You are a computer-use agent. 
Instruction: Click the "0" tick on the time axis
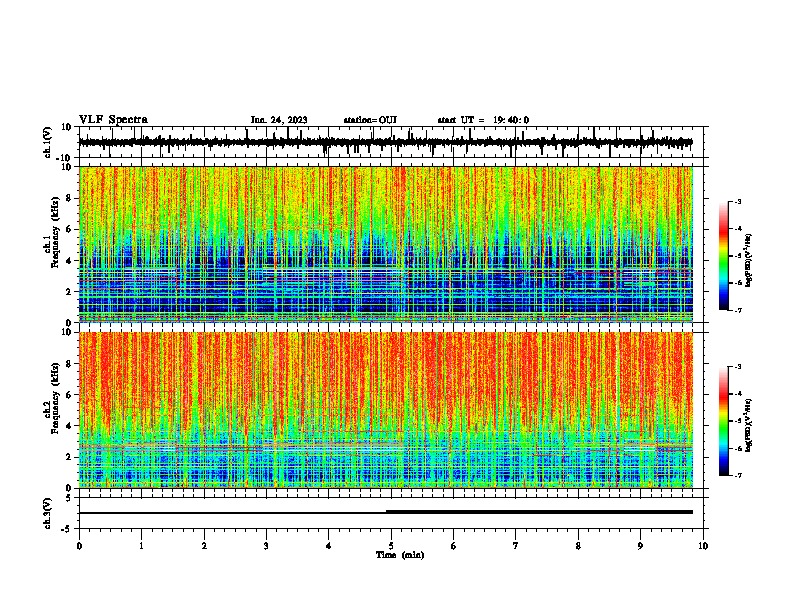tap(79, 546)
